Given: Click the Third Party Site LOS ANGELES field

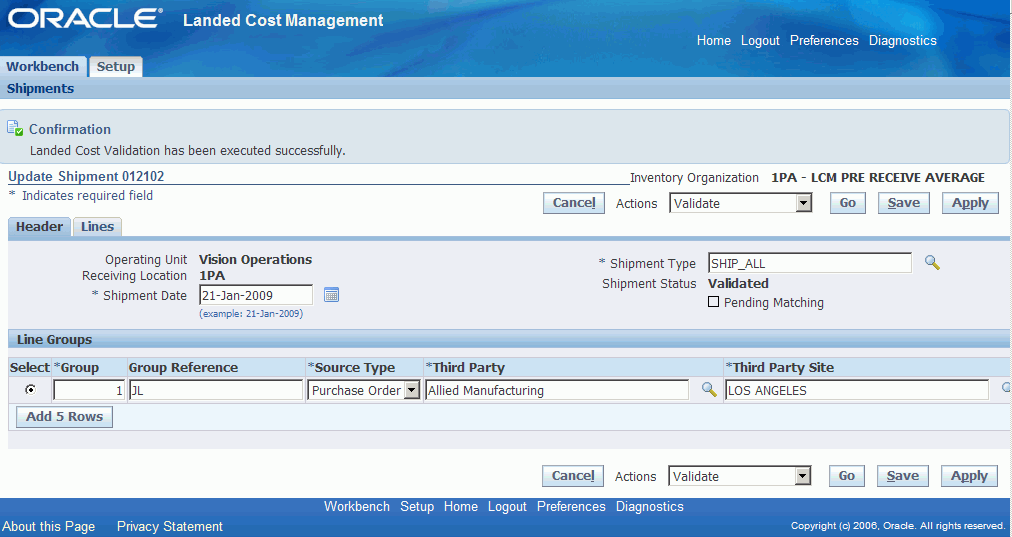Looking at the screenshot, I should pos(856,390).
